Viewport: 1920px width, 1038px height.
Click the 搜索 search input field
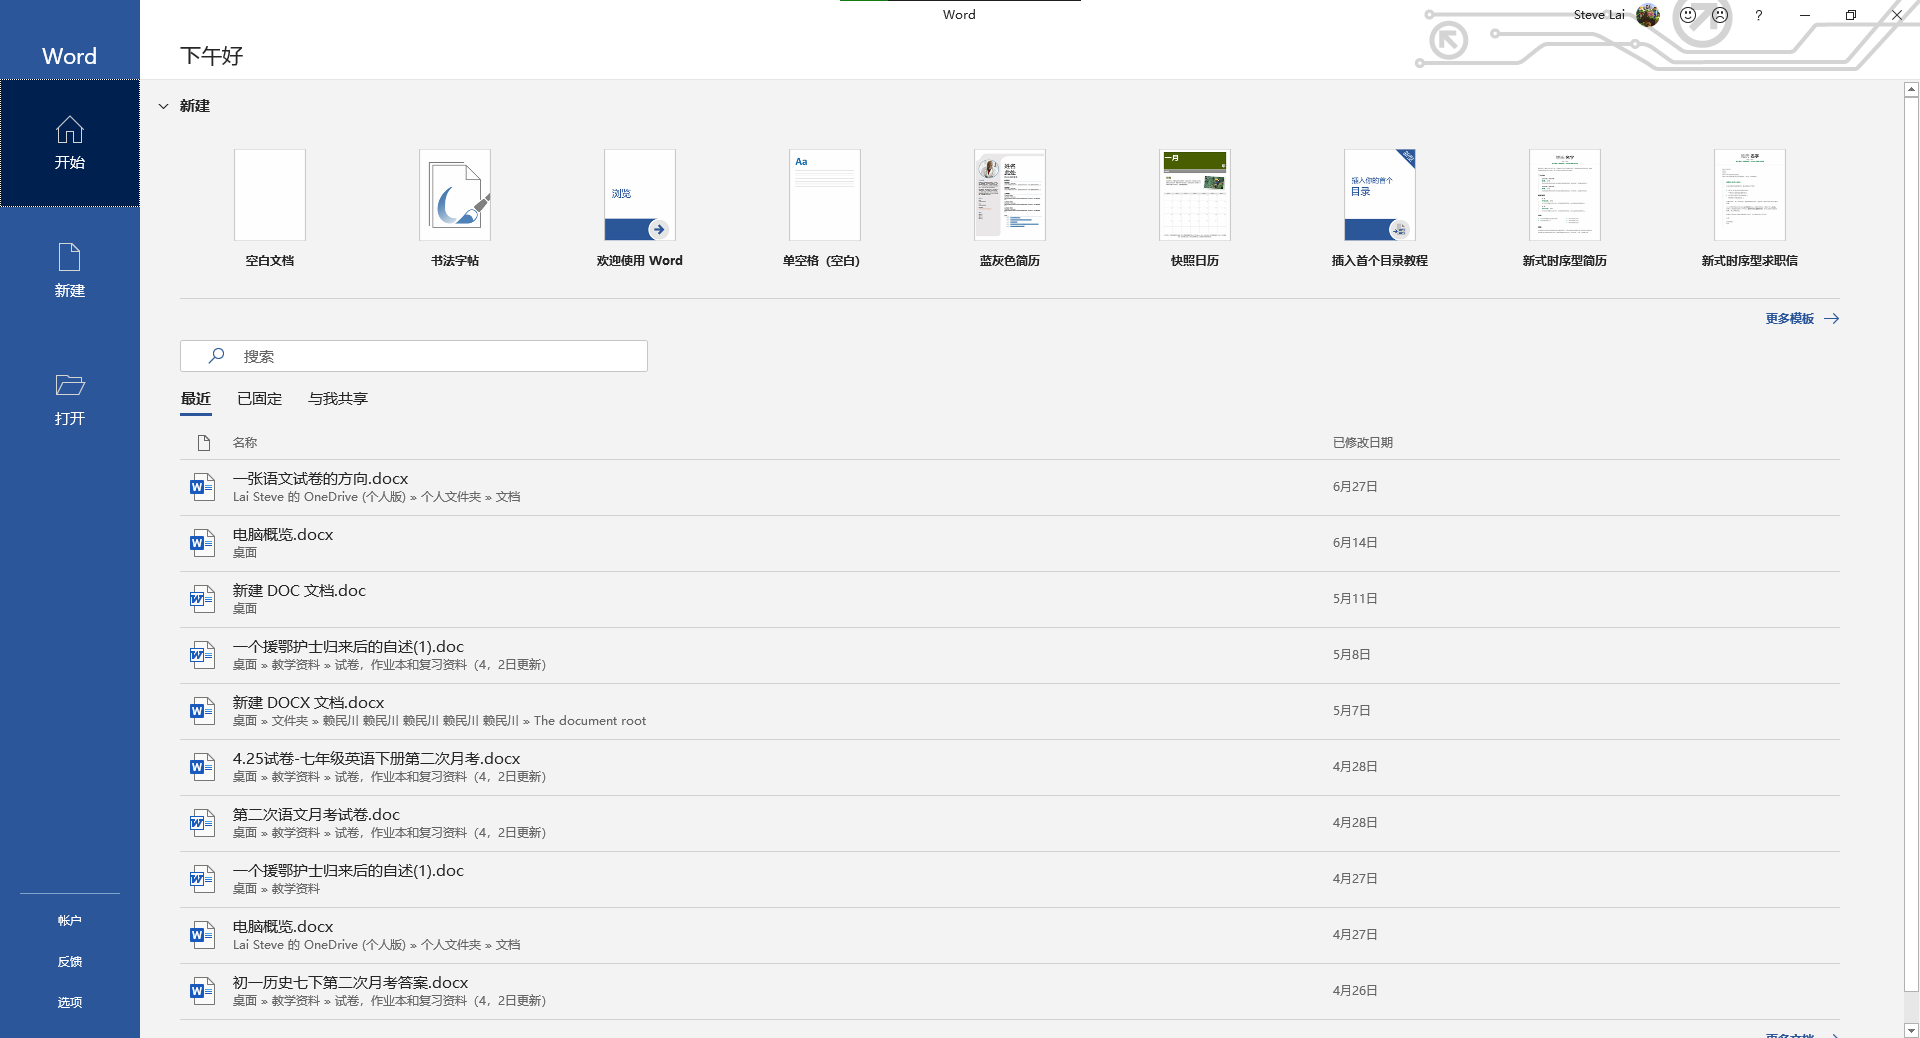(x=414, y=356)
